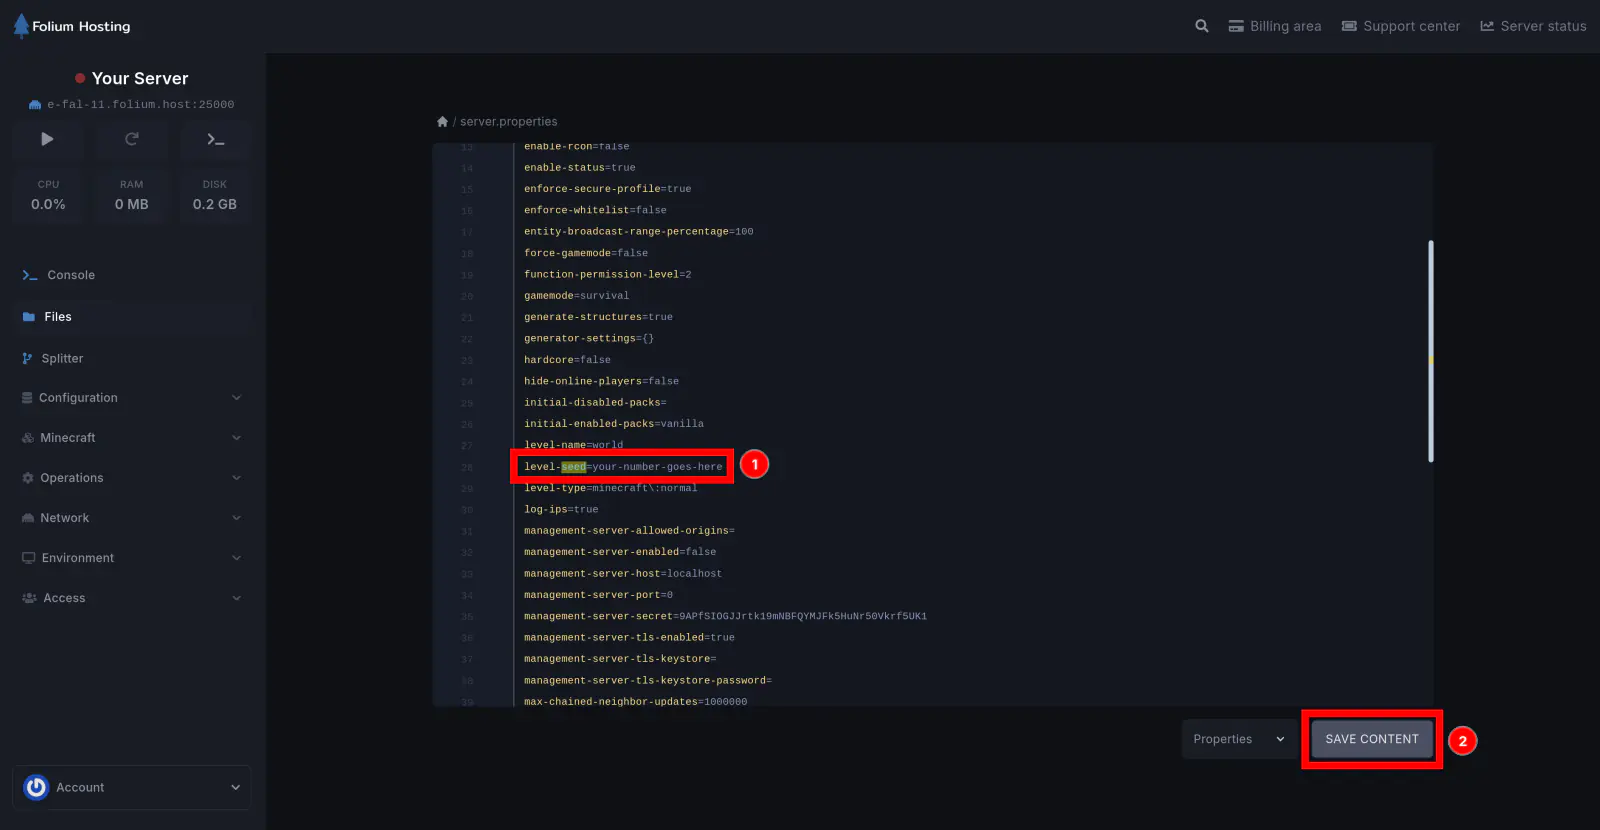Screen dimensions: 1600x830
Task: Open Console in the sidebar
Action: (x=70, y=275)
